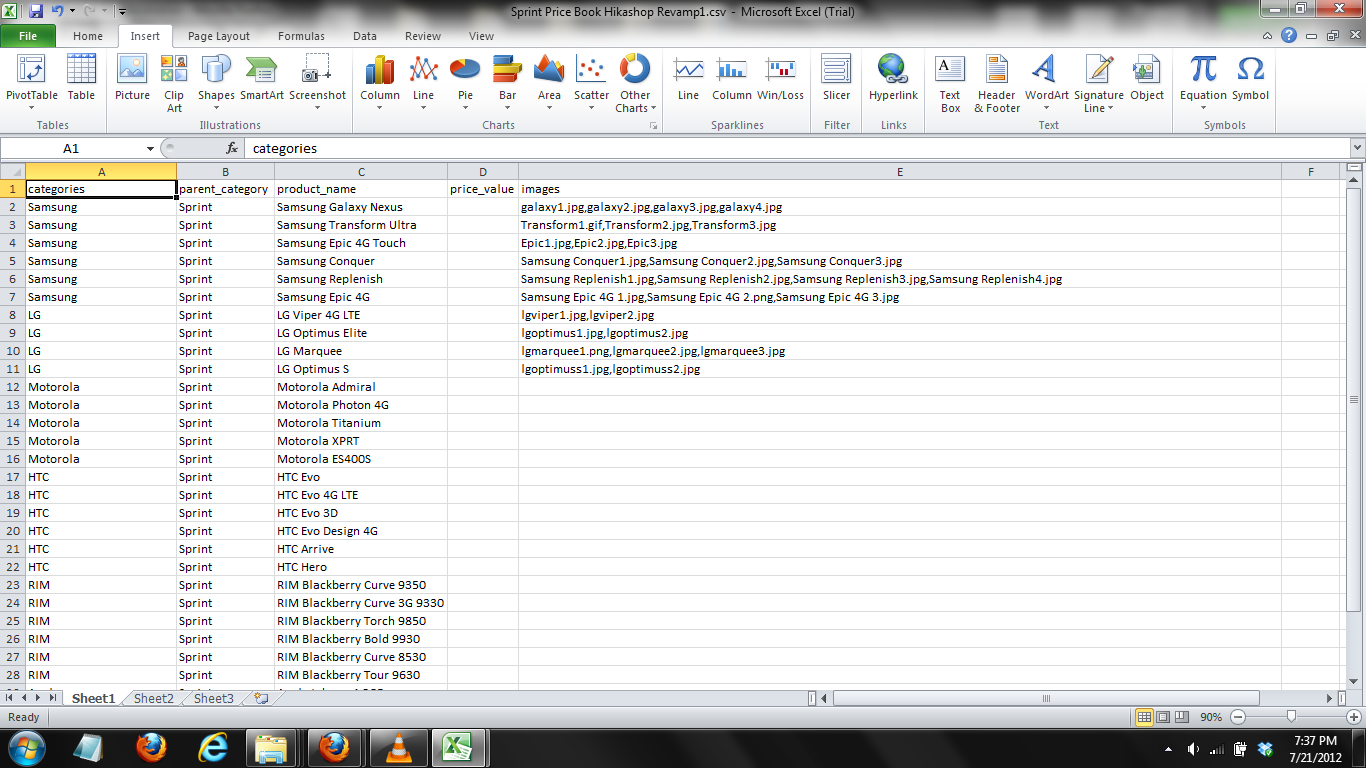Insert a Slicer filter
Viewport: 1366px width, 768px height.
[837, 78]
